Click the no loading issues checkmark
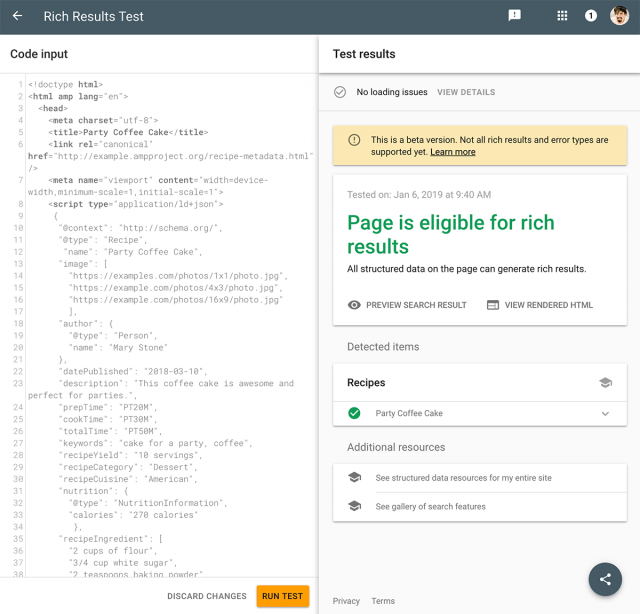Screen dimensions: 640x614 (340, 92)
